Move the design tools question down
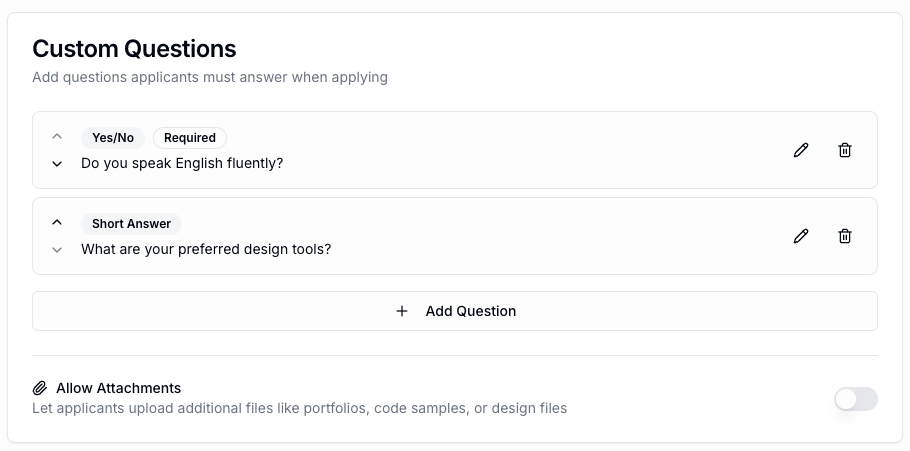This screenshot has width=910, height=451. [x=57, y=249]
